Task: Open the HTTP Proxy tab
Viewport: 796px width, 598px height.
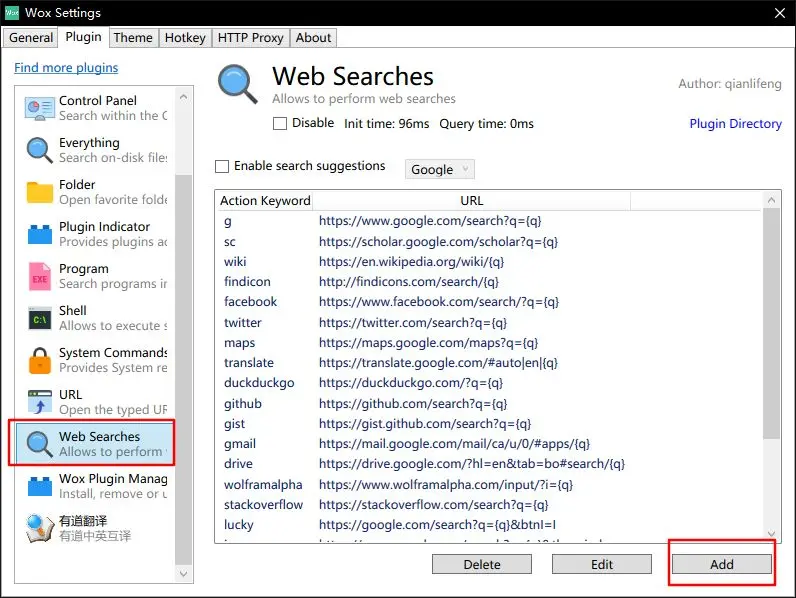Action: click(x=251, y=38)
